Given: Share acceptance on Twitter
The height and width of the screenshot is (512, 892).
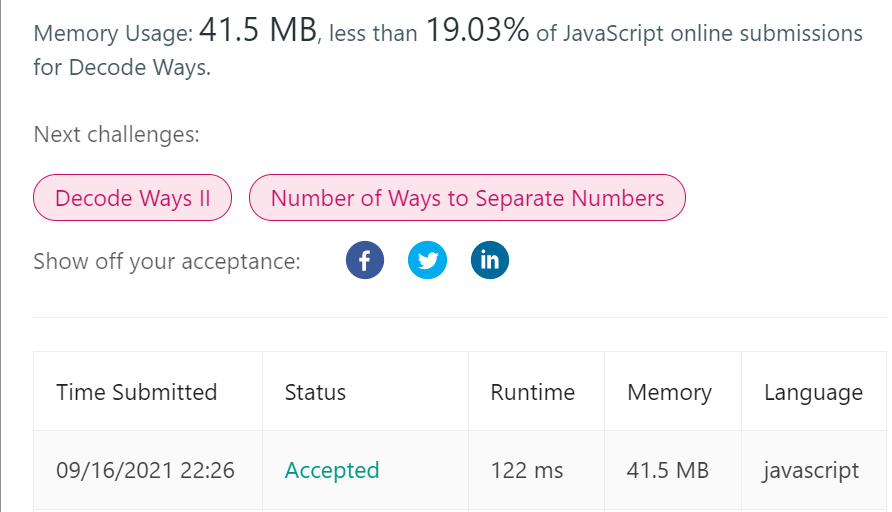Looking at the screenshot, I should (x=427, y=261).
